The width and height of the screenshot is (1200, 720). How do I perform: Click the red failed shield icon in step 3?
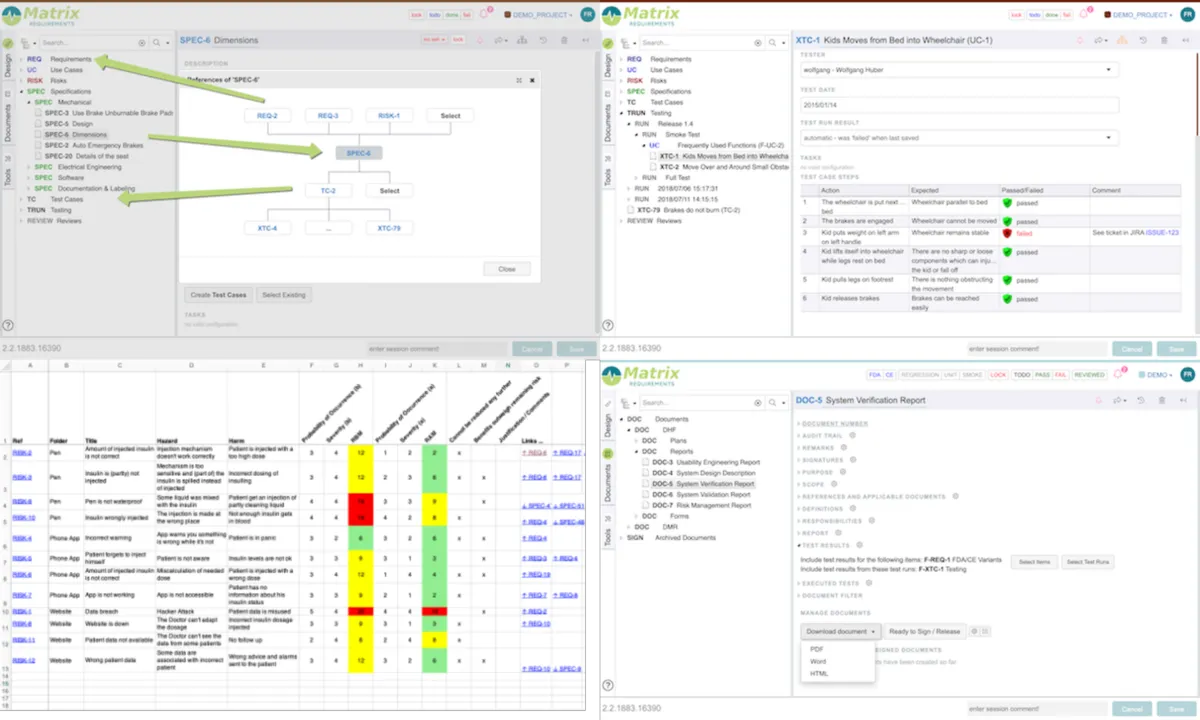[1007, 232]
